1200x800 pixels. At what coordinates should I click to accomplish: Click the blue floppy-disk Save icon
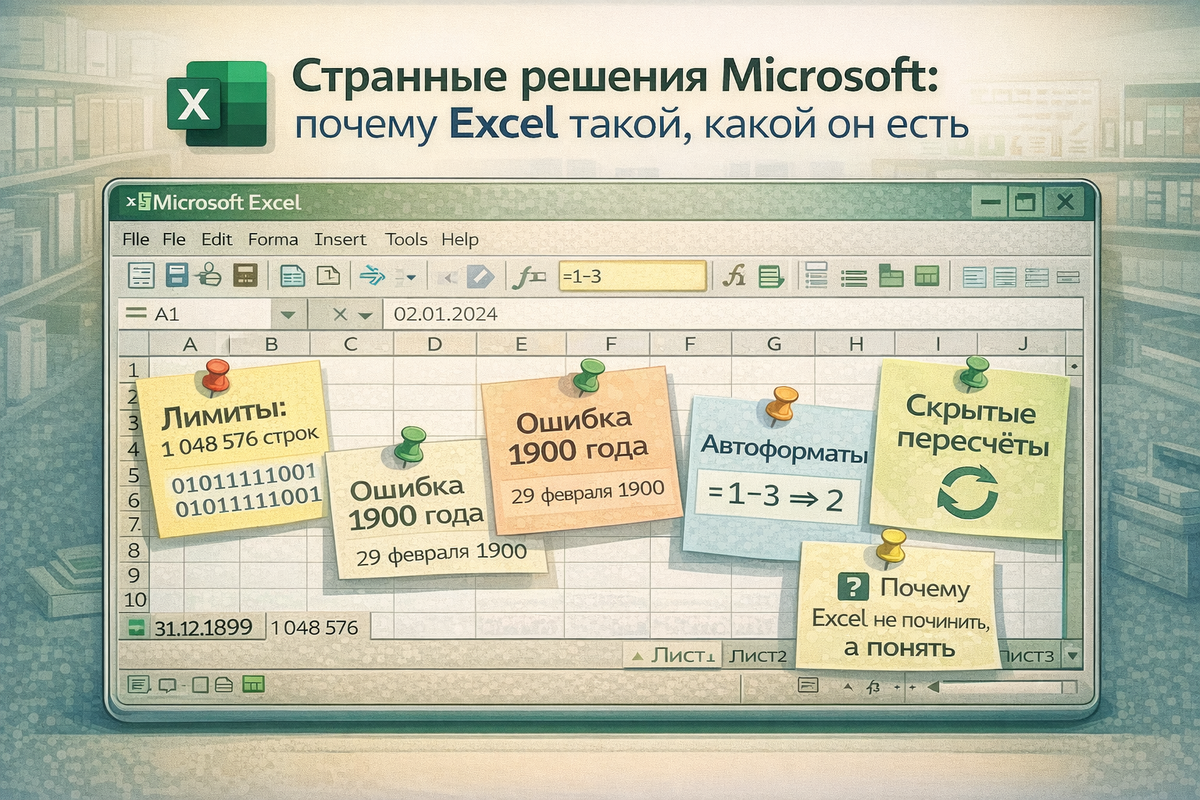[x=177, y=275]
